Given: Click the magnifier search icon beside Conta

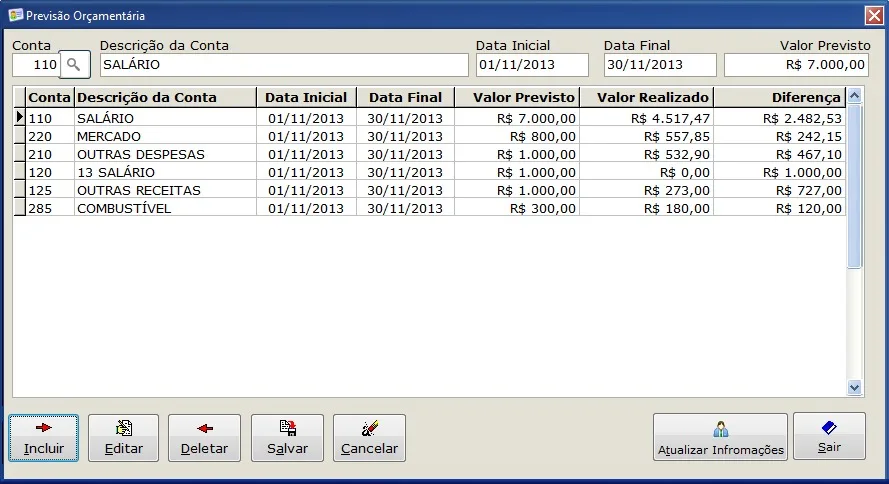Looking at the screenshot, I should pyautogui.click(x=74, y=65).
